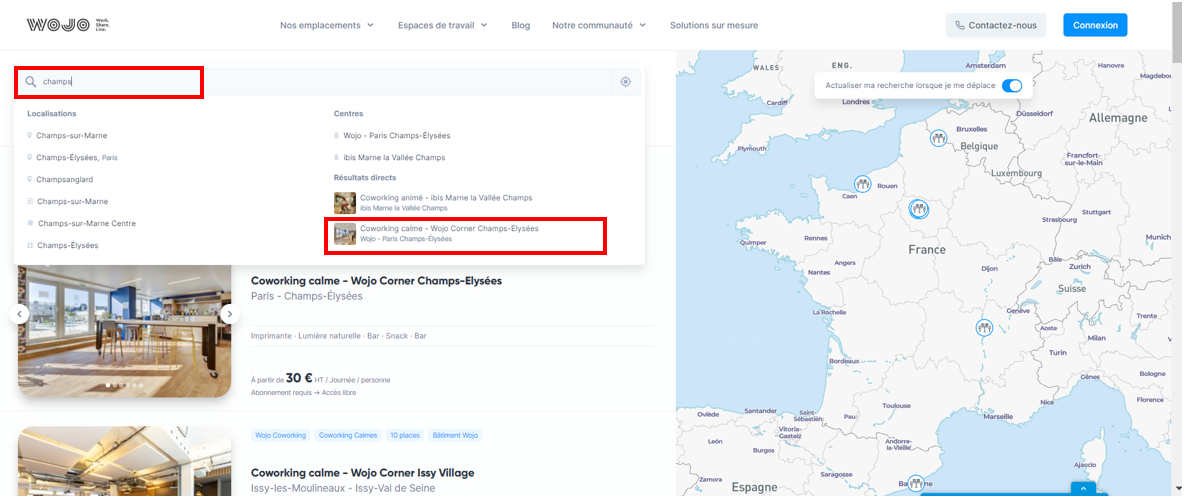1187x500 pixels.
Task: Click the magnifier icon in search bar
Action: pyautogui.click(x=31, y=82)
